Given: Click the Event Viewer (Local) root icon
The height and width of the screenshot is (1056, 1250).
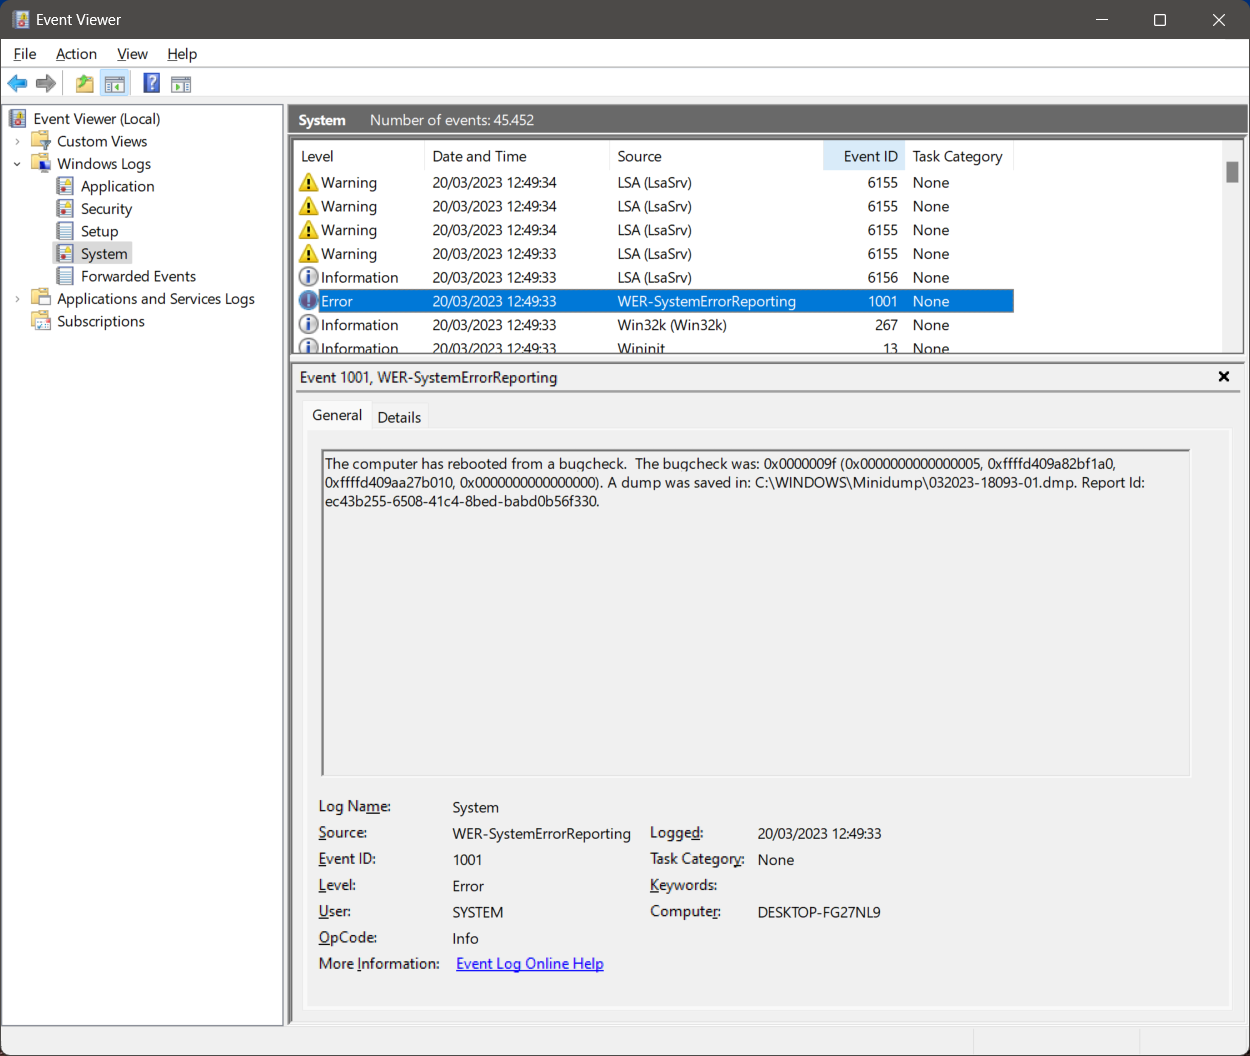Looking at the screenshot, I should tap(18, 119).
